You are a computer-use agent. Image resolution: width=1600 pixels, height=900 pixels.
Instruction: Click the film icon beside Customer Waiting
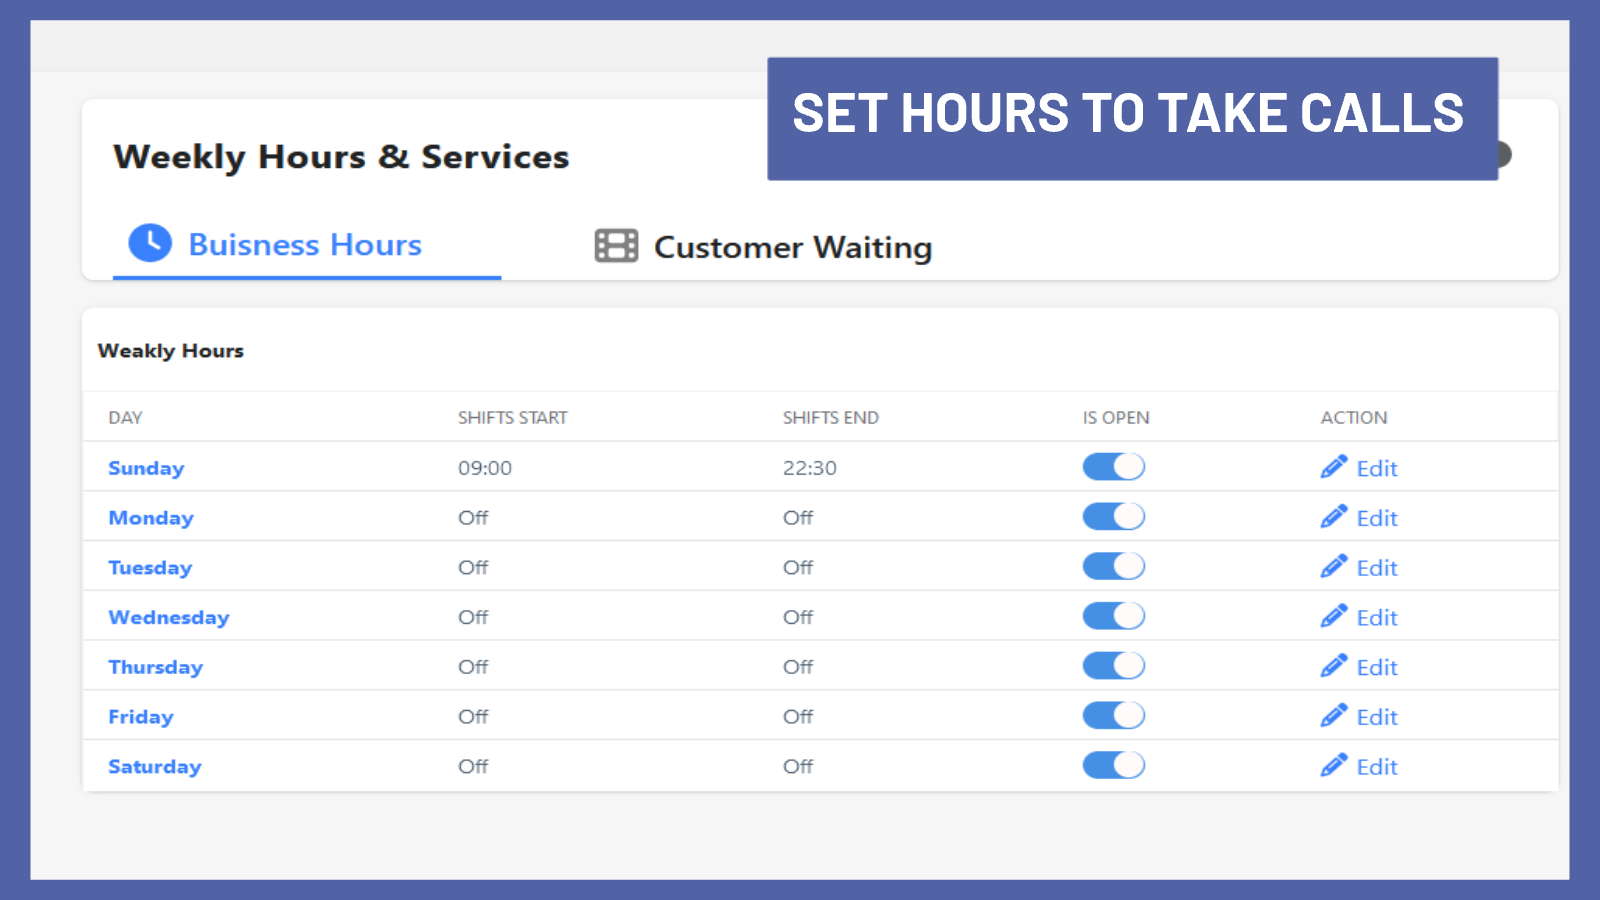point(615,245)
